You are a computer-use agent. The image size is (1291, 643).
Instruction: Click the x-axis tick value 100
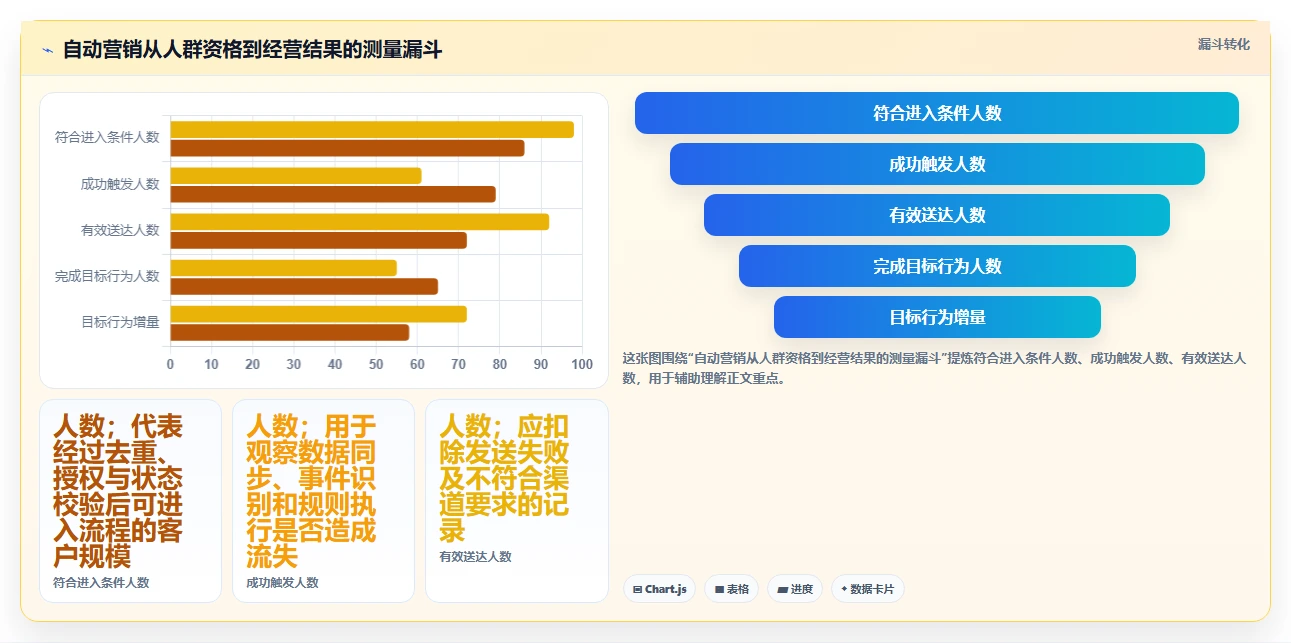582,364
